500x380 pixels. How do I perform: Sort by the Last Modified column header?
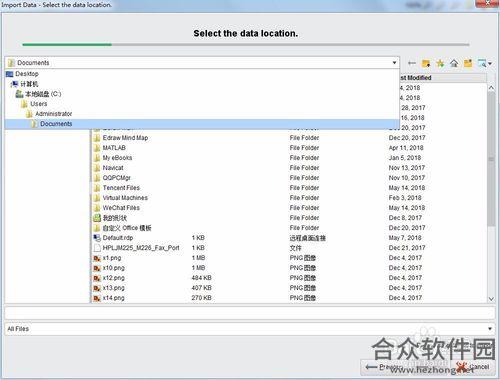(x=443, y=78)
